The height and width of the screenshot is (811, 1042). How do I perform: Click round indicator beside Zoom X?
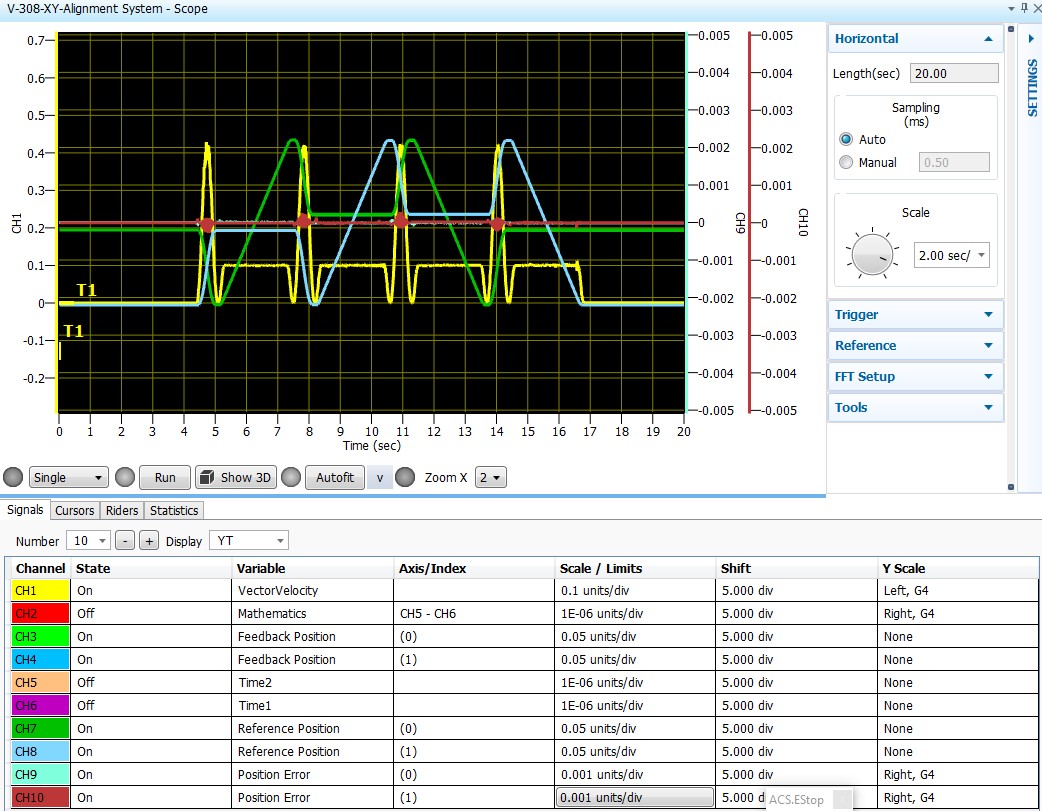(405, 477)
